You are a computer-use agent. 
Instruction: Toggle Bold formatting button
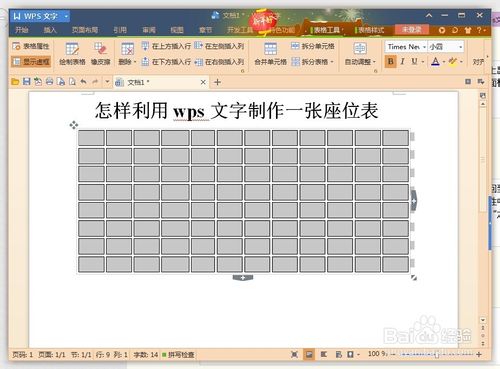[x=391, y=61]
